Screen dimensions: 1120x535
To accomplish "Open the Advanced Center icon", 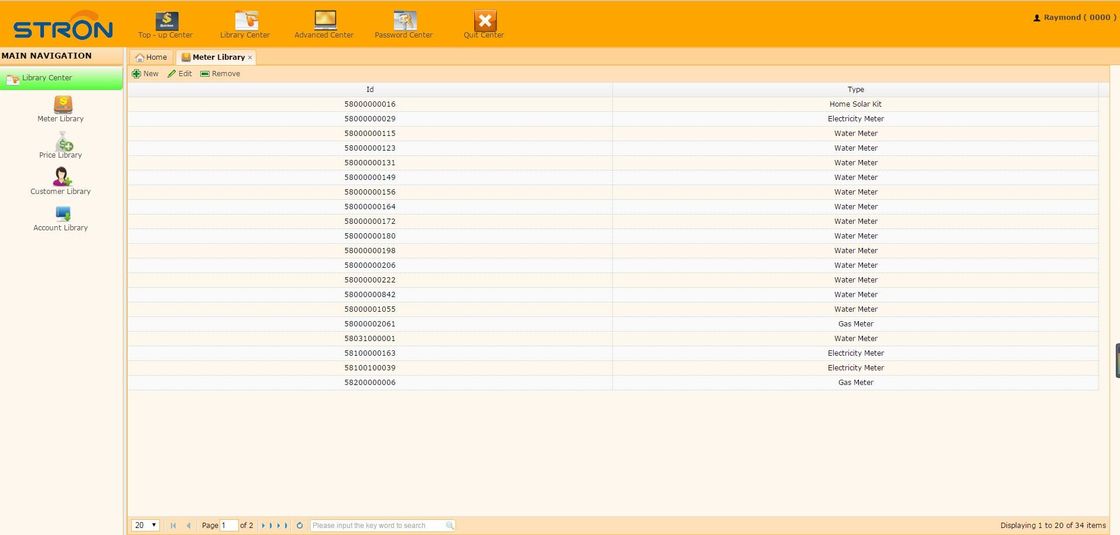I will coord(325,22).
